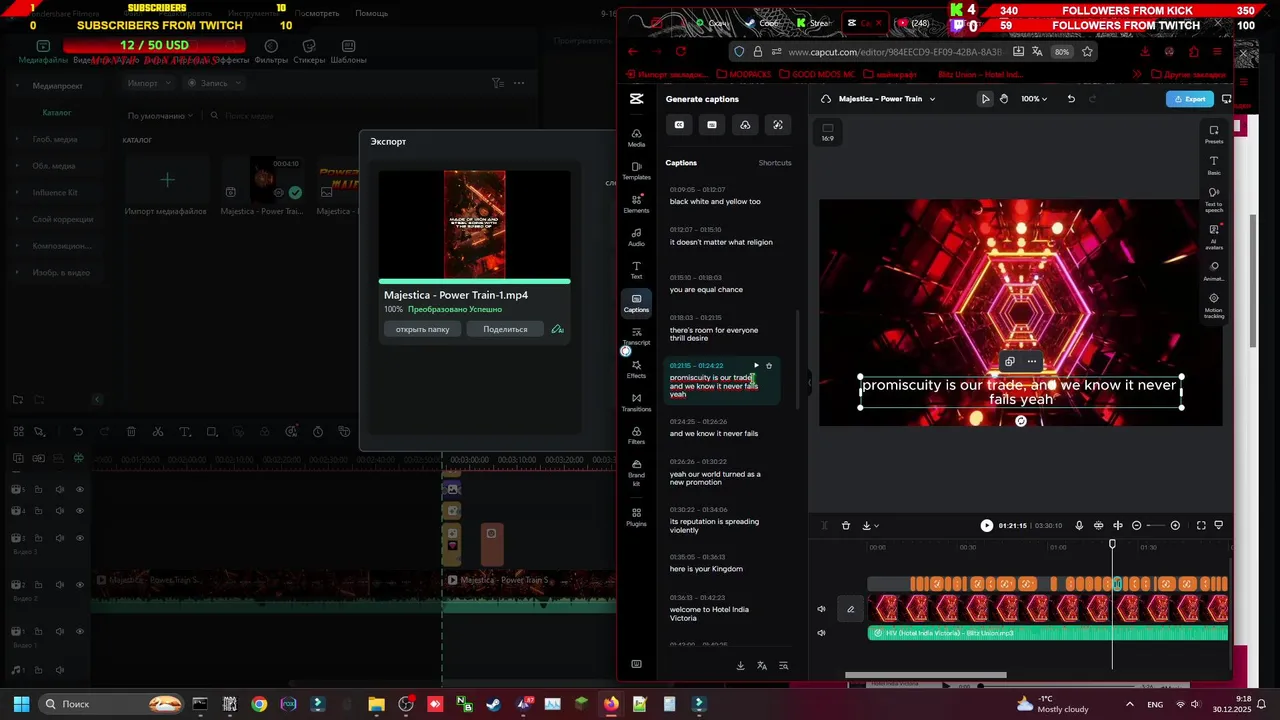The width and height of the screenshot is (1280, 720).
Task: Expand the Медиапроект tree item in Filmora
Action: 17,86
